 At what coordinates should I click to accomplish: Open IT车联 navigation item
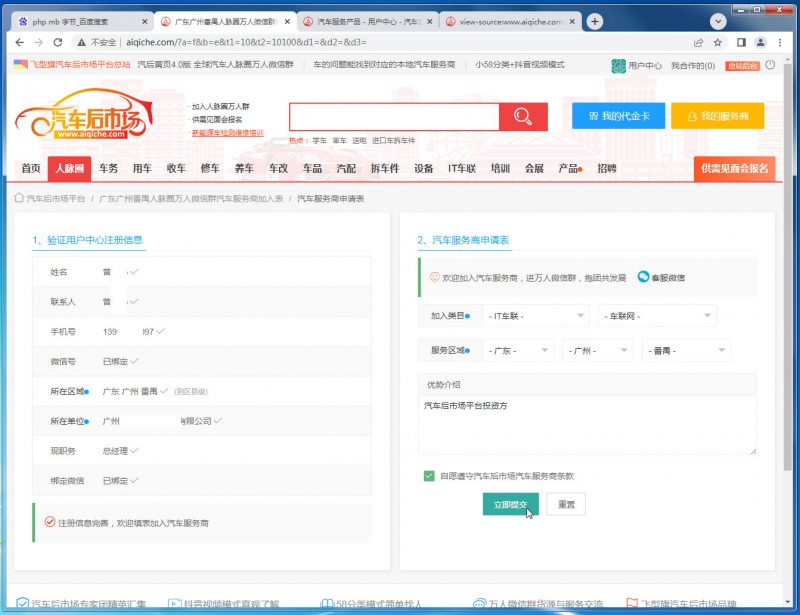point(462,168)
